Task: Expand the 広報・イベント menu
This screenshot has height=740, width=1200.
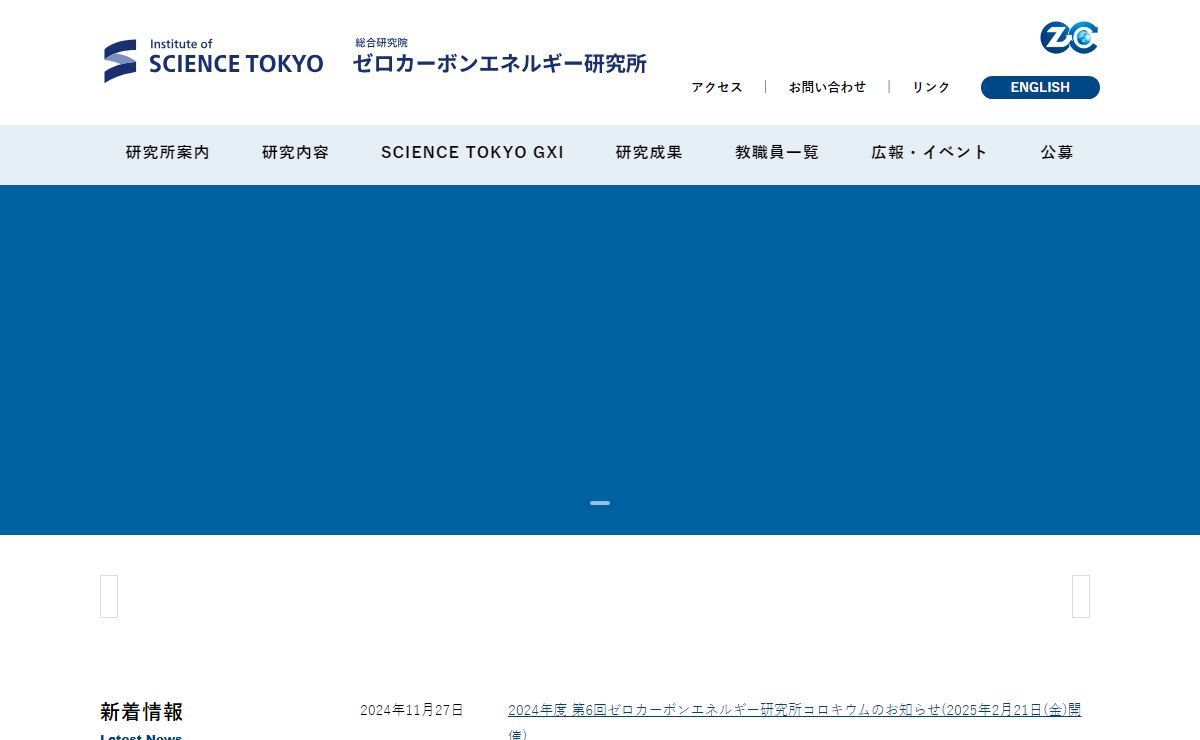Action: point(929,152)
